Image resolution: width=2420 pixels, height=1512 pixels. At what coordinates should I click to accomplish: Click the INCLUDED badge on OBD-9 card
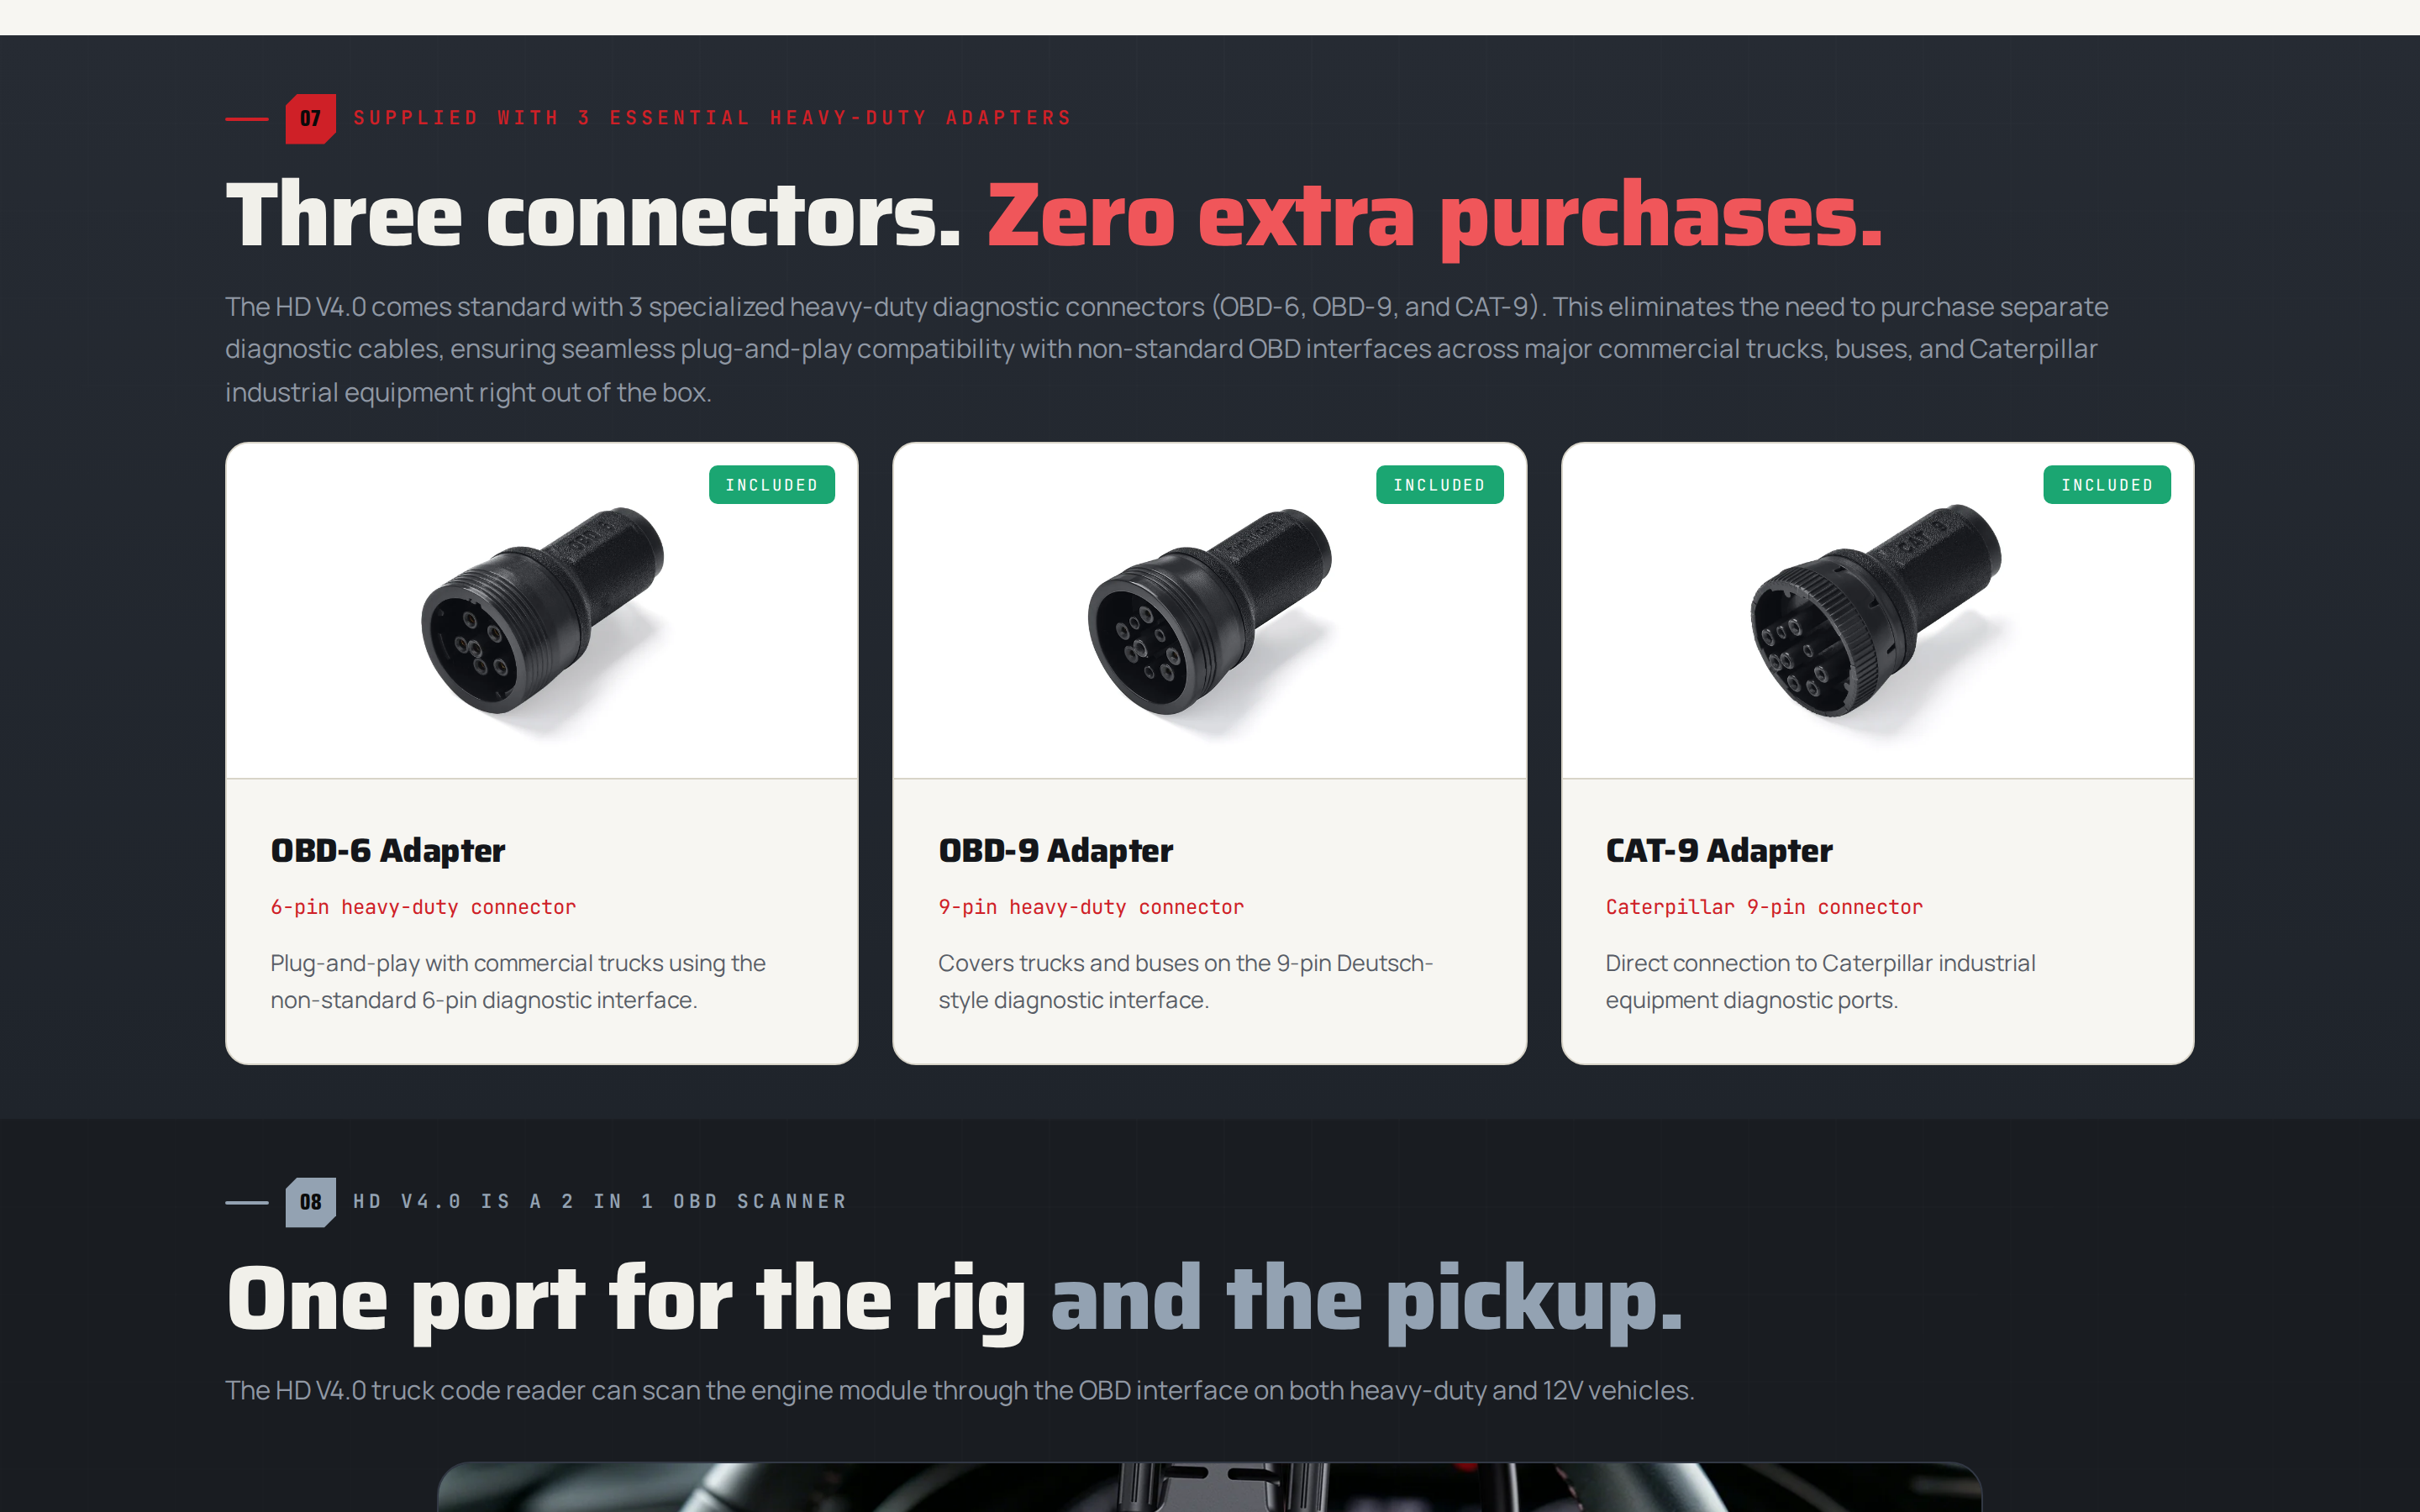pos(1439,485)
